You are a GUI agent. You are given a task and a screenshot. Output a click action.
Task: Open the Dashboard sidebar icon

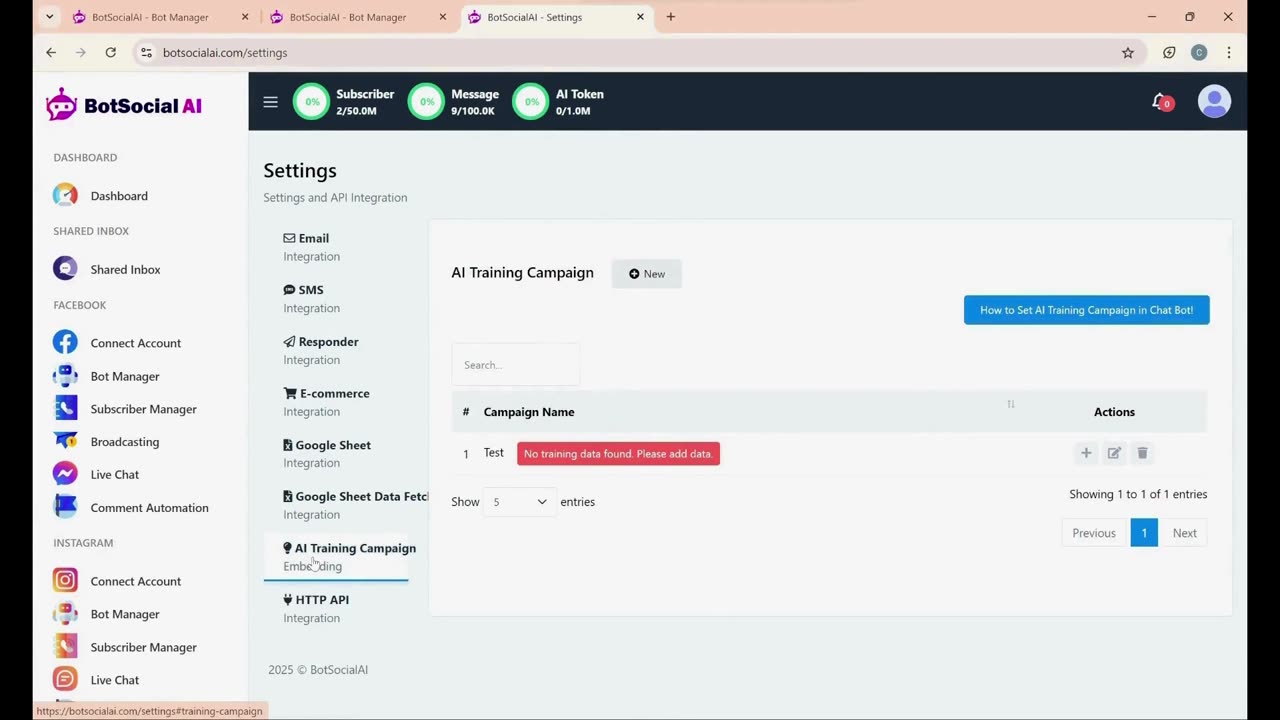pos(65,196)
